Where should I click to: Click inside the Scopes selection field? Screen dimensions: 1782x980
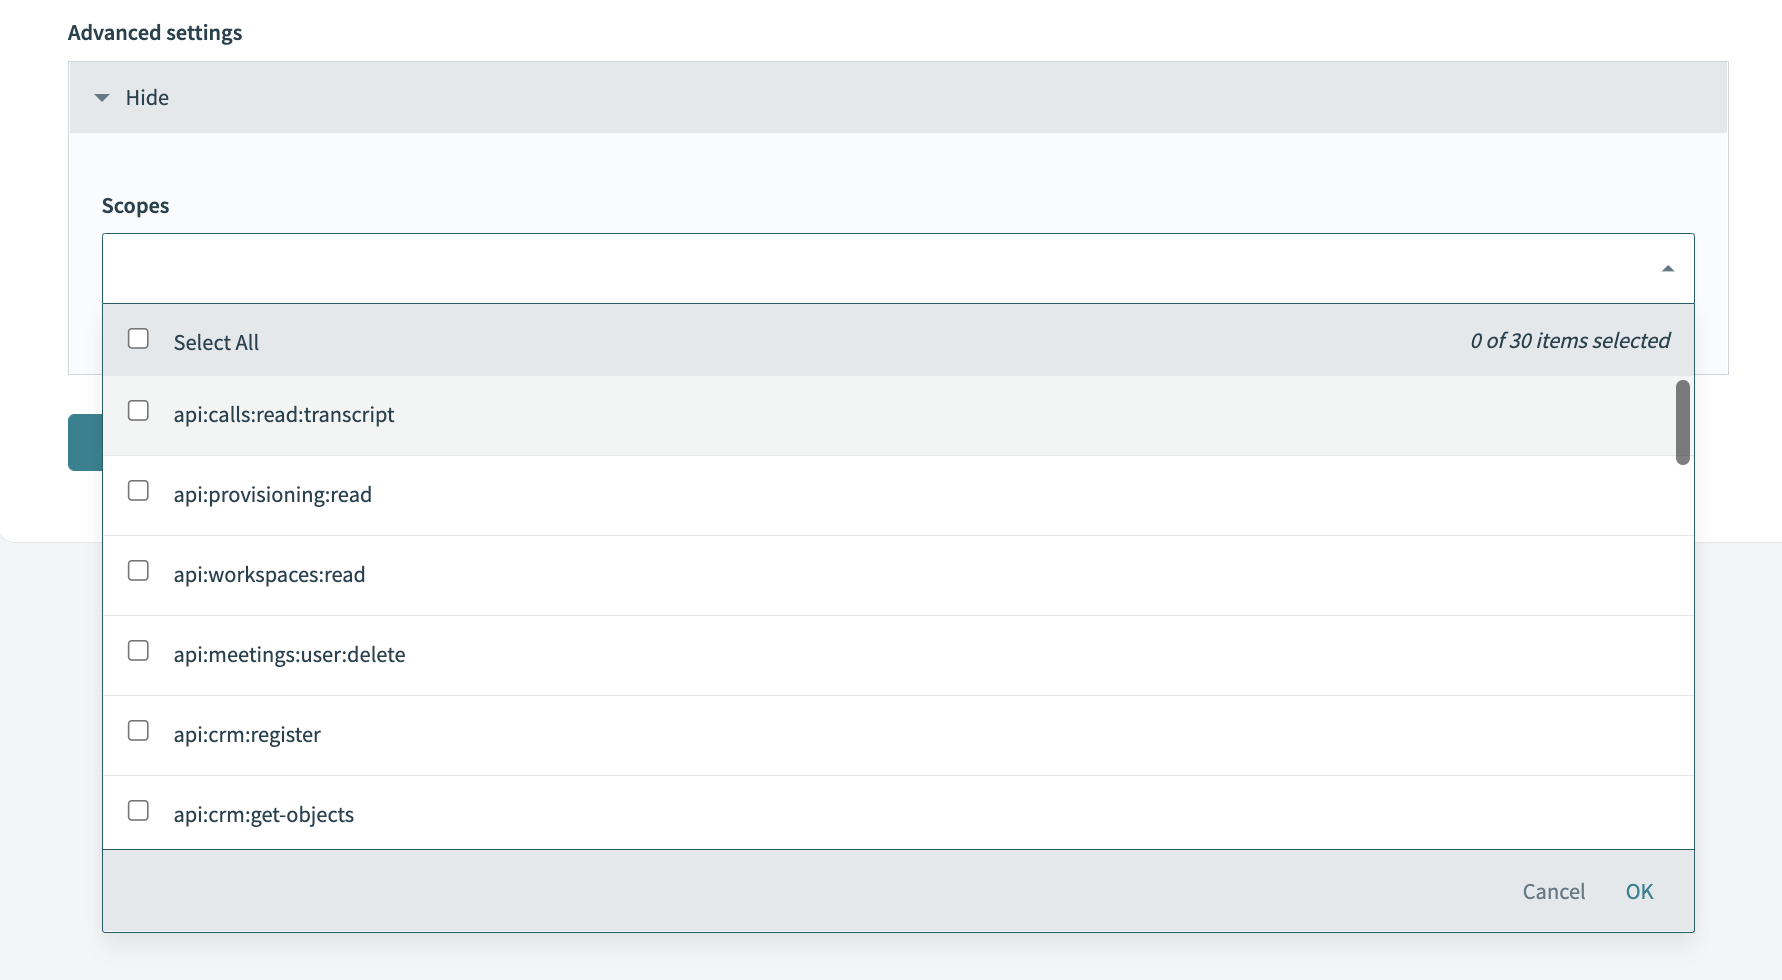[880, 269]
